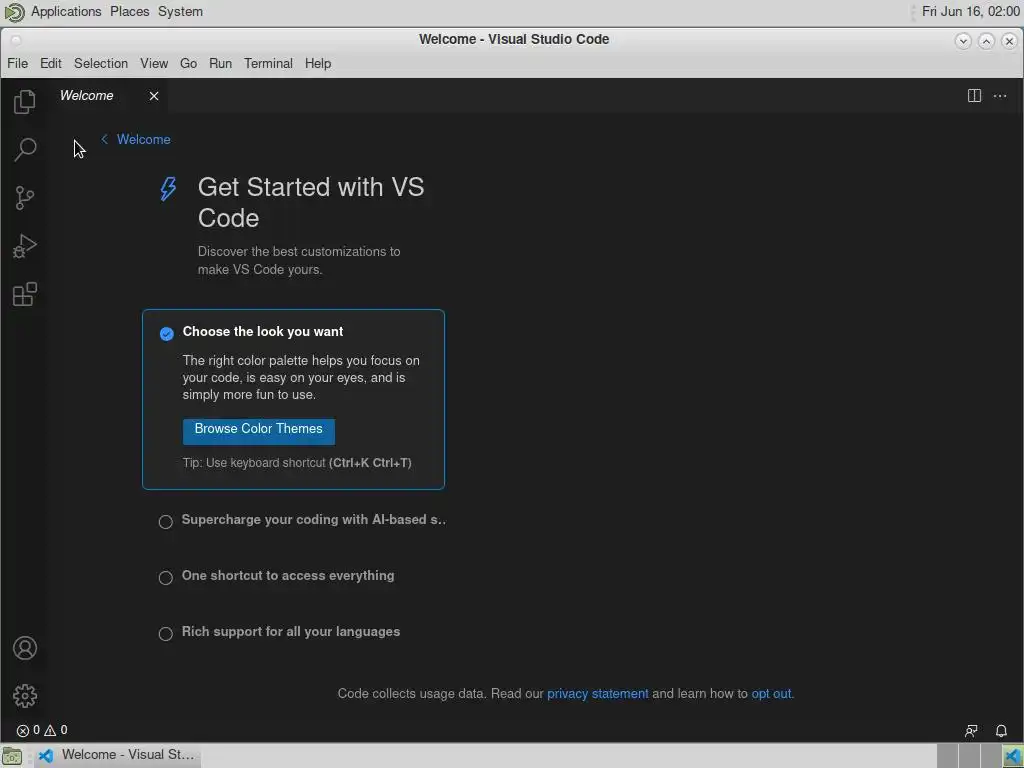
Task: Open the Accounts icon in activity bar
Action: [25, 648]
